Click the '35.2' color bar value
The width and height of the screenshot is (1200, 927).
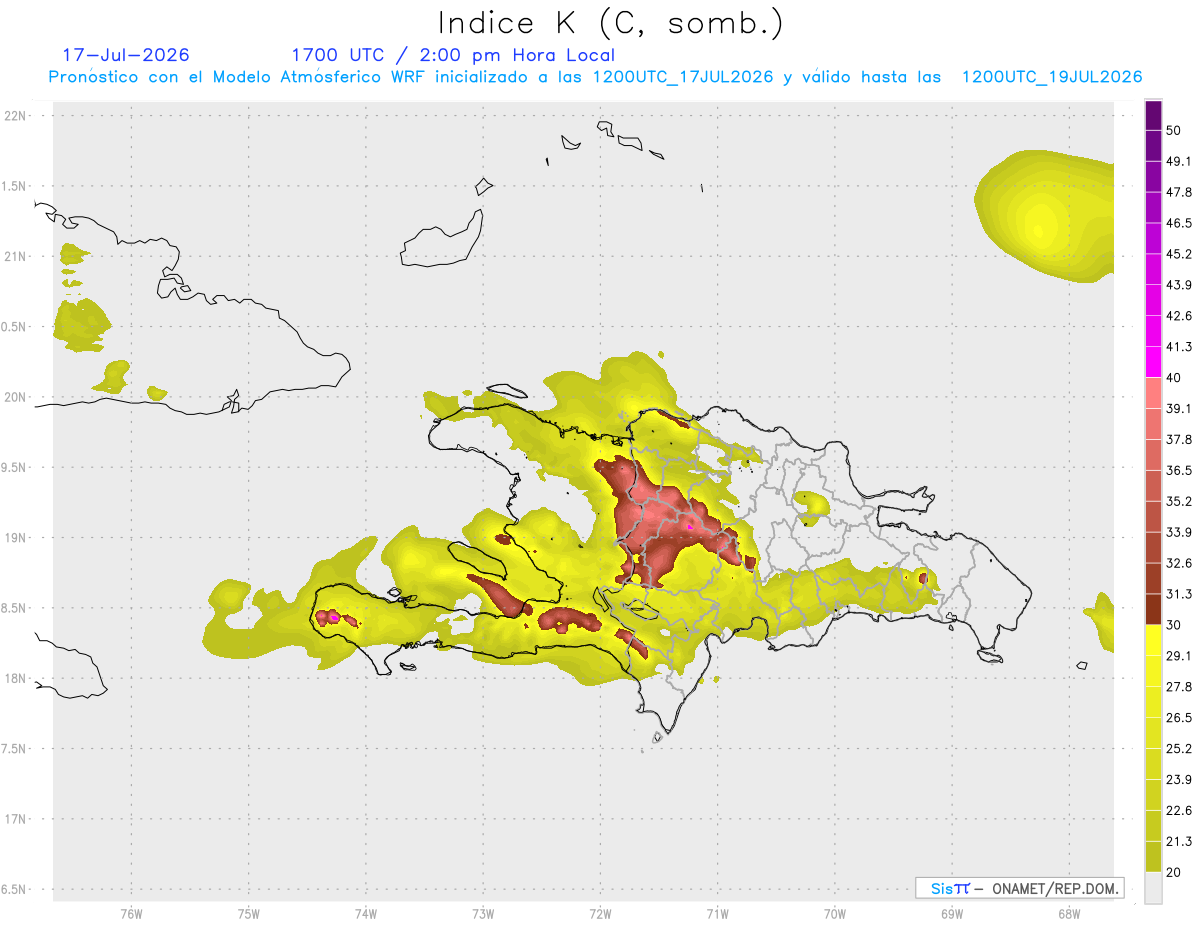1179,501
